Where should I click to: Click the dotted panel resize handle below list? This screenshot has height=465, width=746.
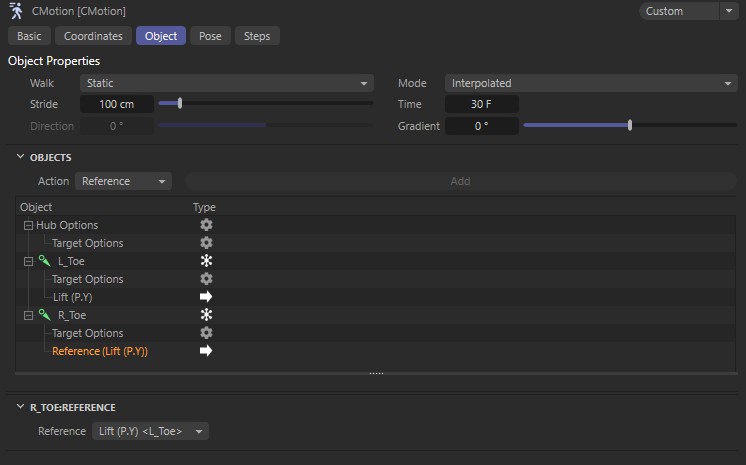click(376, 374)
